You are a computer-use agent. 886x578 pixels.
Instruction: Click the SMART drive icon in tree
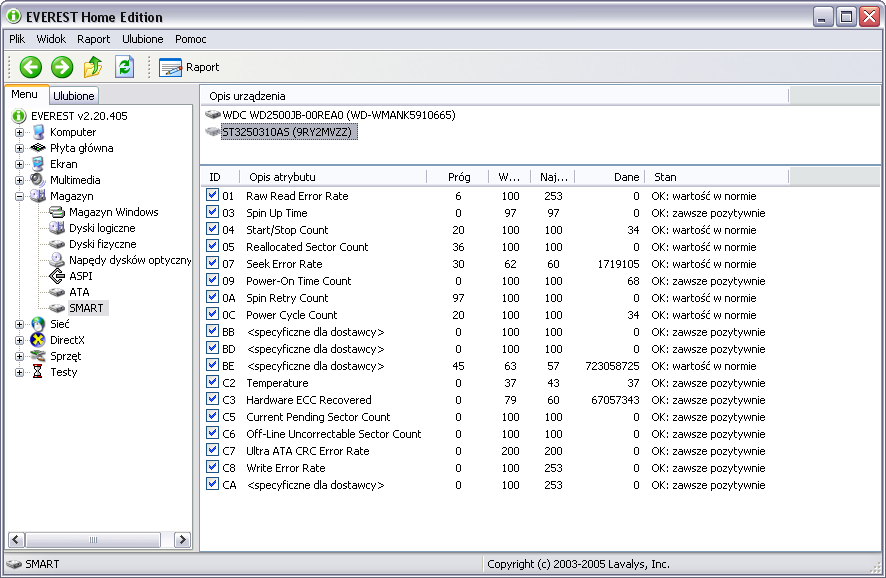coord(57,308)
